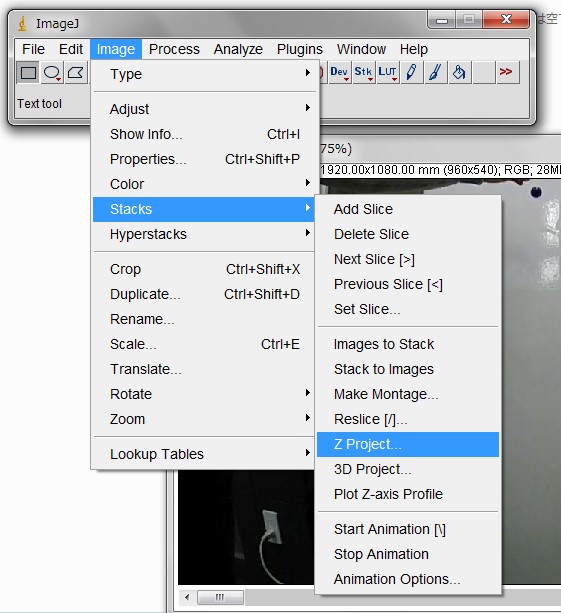Select Set Slice... entry
The image size is (561, 613).
click(x=408, y=309)
